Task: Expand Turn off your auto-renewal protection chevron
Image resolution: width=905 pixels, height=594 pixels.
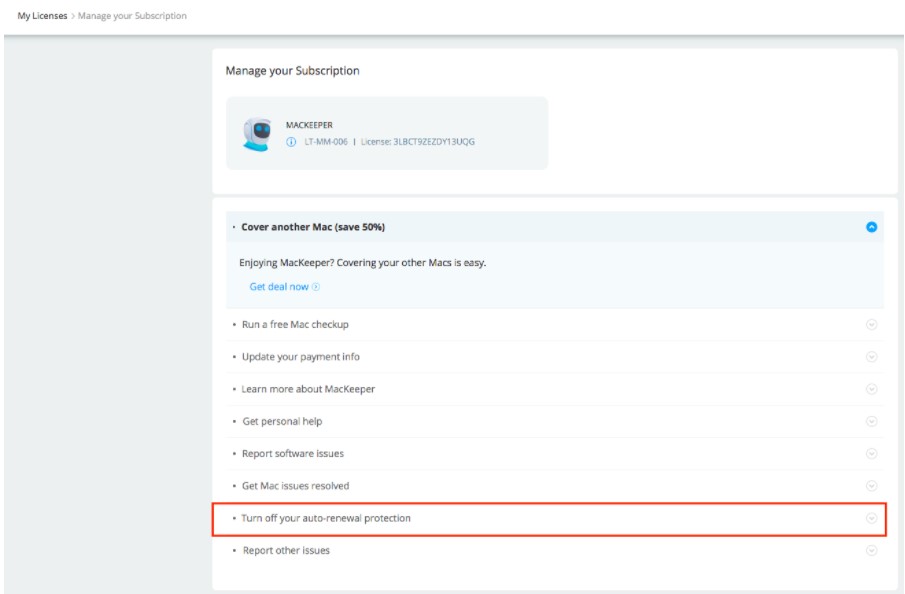Action: tap(872, 518)
